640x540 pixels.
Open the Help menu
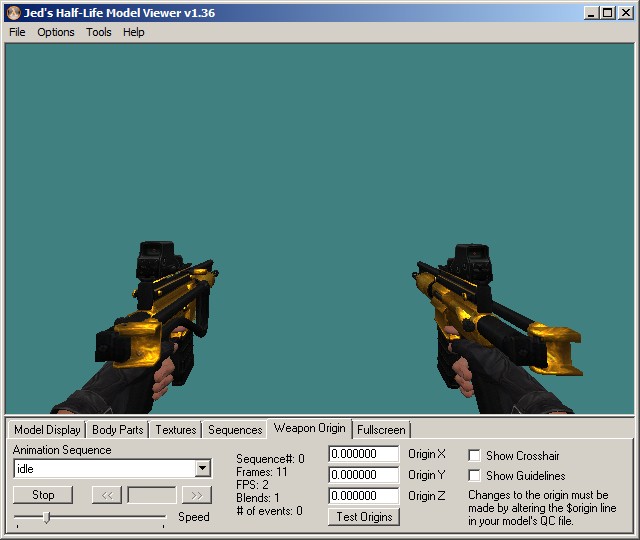[134, 32]
